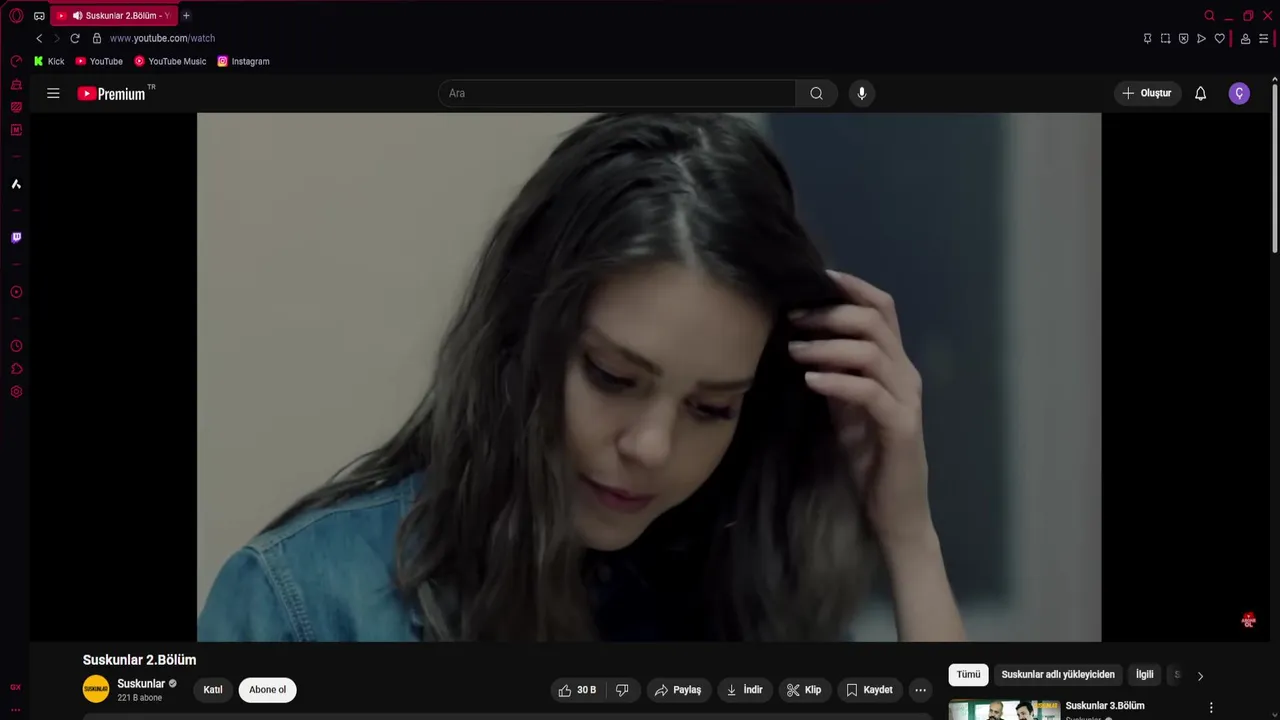Dislike the video with thumbs down

[622, 690]
